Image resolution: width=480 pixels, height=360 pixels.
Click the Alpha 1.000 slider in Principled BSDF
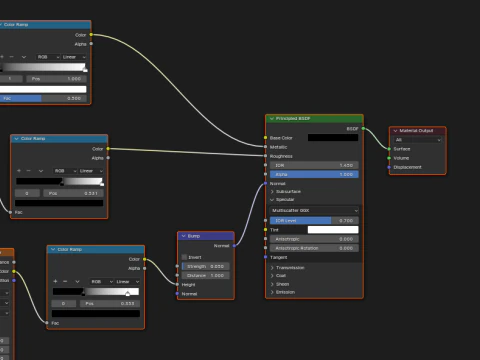tap(314, 174)
